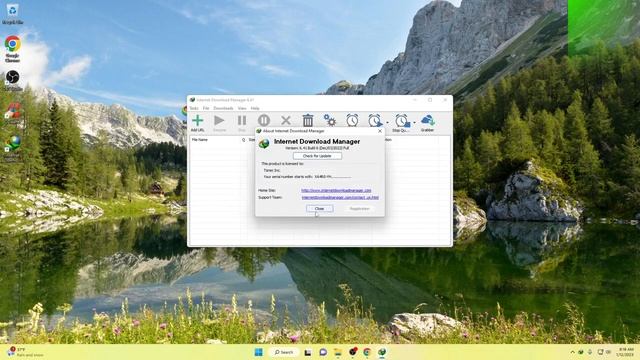Minimize the Internet Download Manager window
This screenshot has width=640, height=360.
pyautogui.click(x=415, y=100)
